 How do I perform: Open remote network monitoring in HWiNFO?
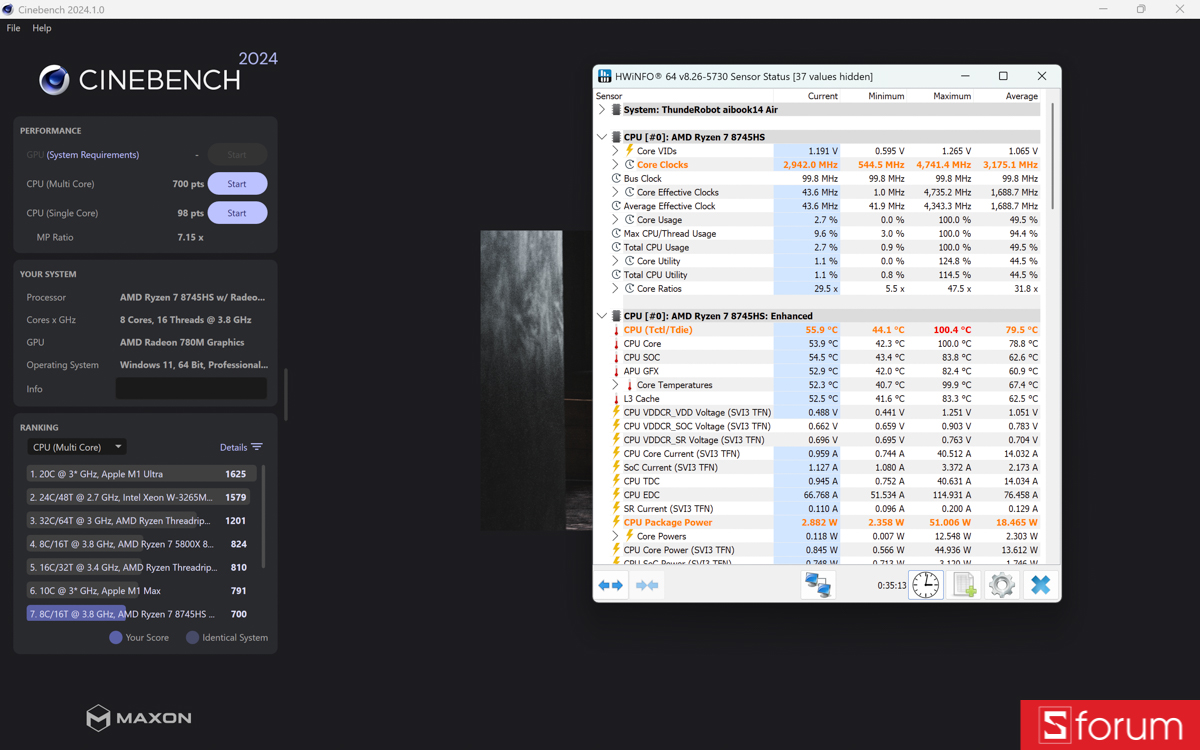[x=818, y=585]
